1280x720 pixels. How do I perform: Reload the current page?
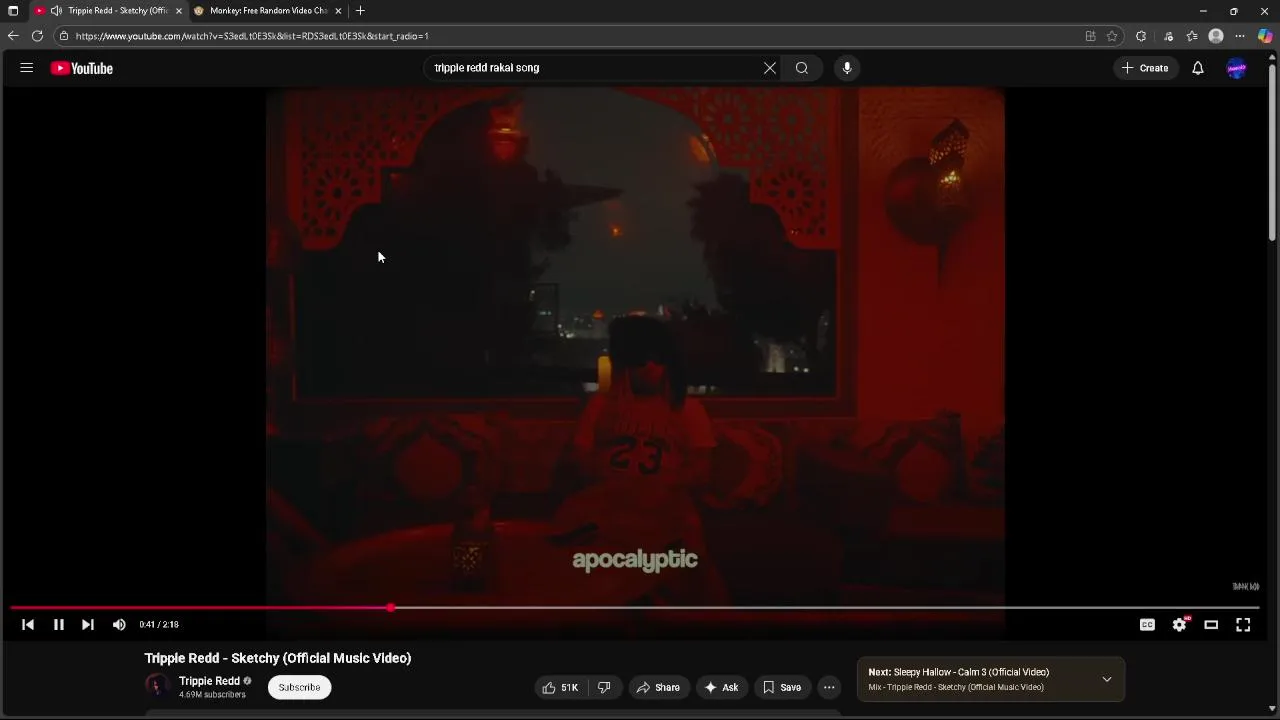click(x=37, y=36)
